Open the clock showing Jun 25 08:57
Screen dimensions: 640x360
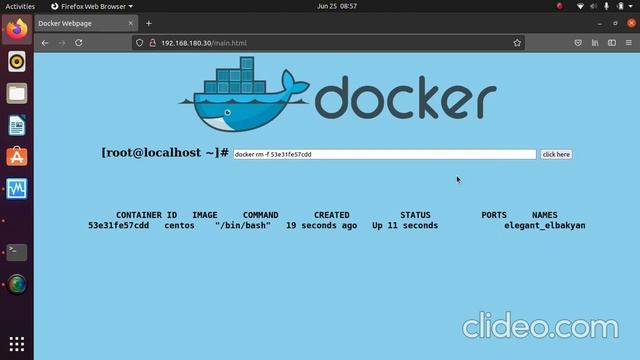[x=337, y=6]
